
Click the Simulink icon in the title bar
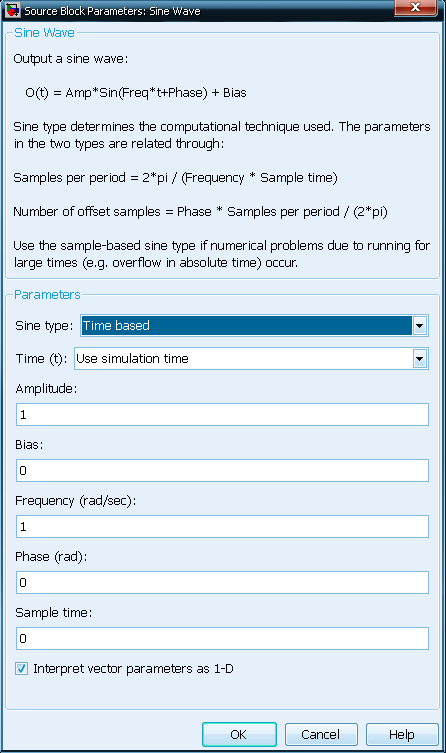[x=12, y=10]
